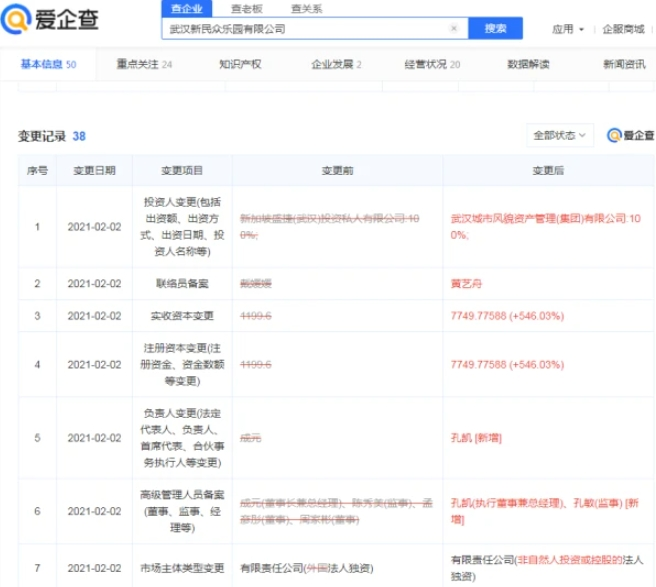Screen dimensions: 656x587
Task: Click the 变更日期 column header
Action: click(x=95, y=170)
